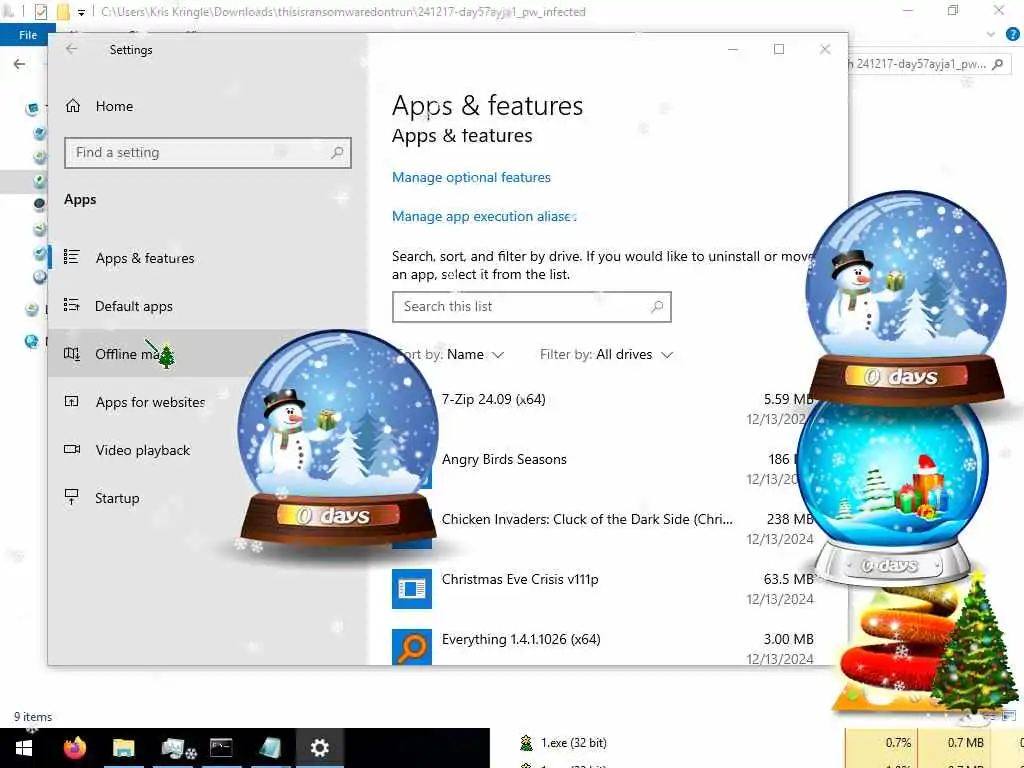This screenshot has height=768, width=1024.
Task: Click the Default apps sidebar icon
Action: pos(72,305)
